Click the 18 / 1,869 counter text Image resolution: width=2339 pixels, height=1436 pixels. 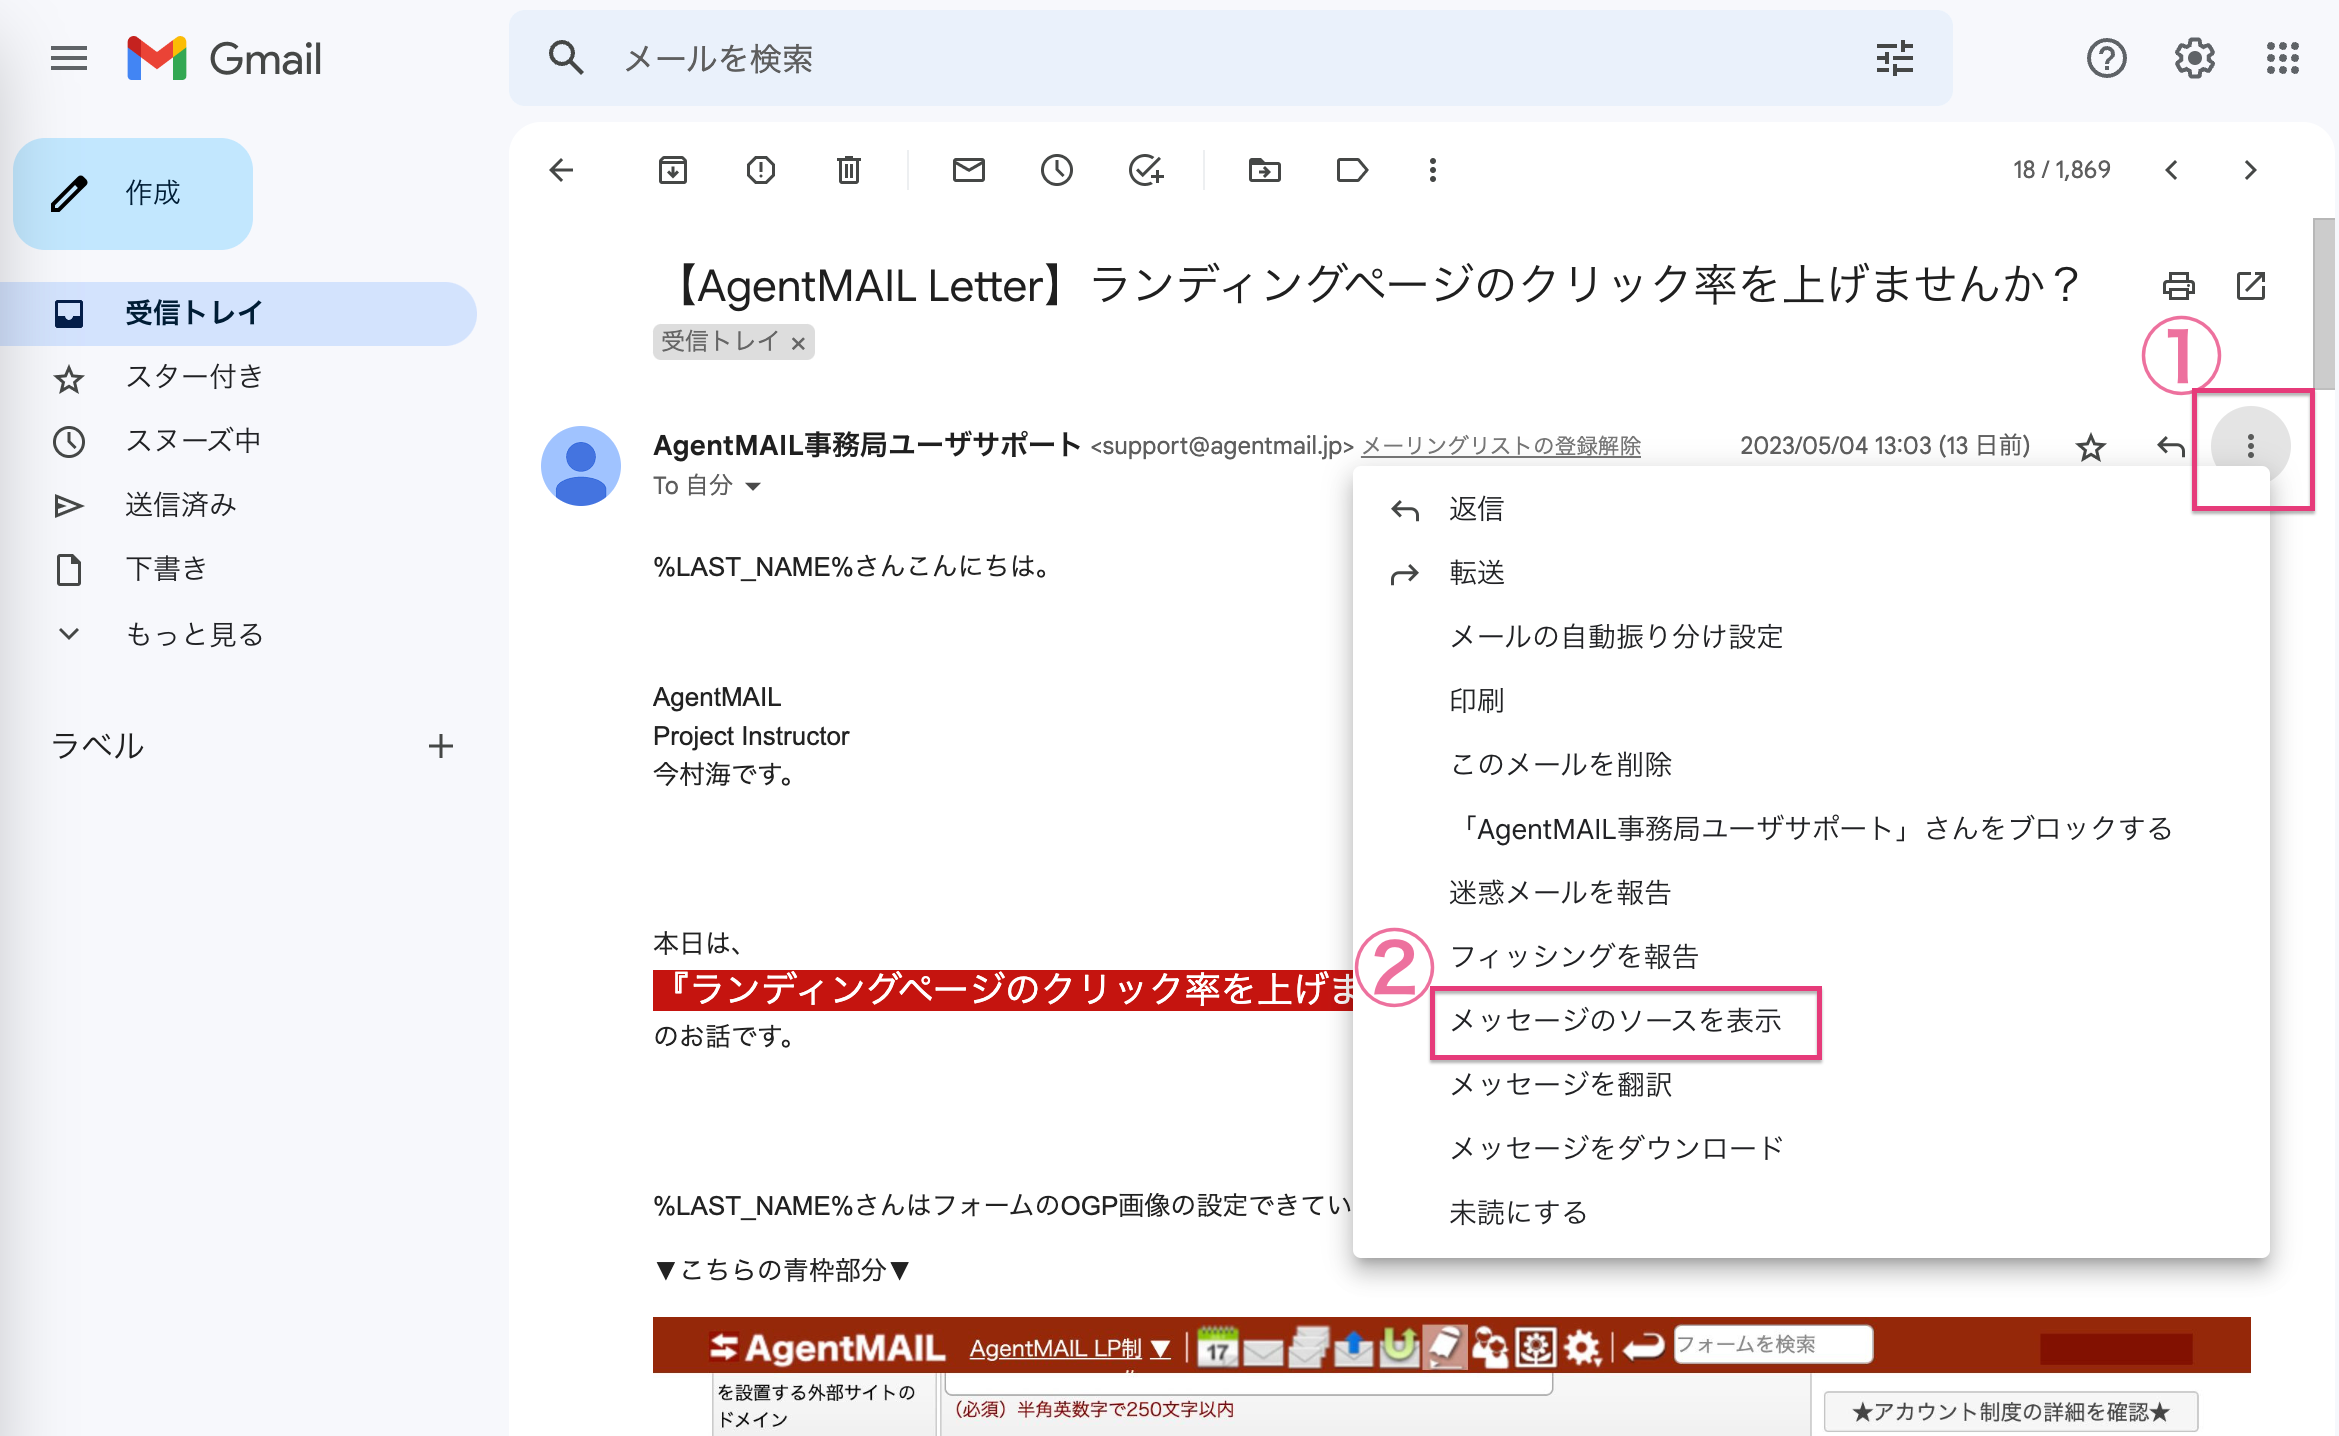click(x=2061, y=170)
